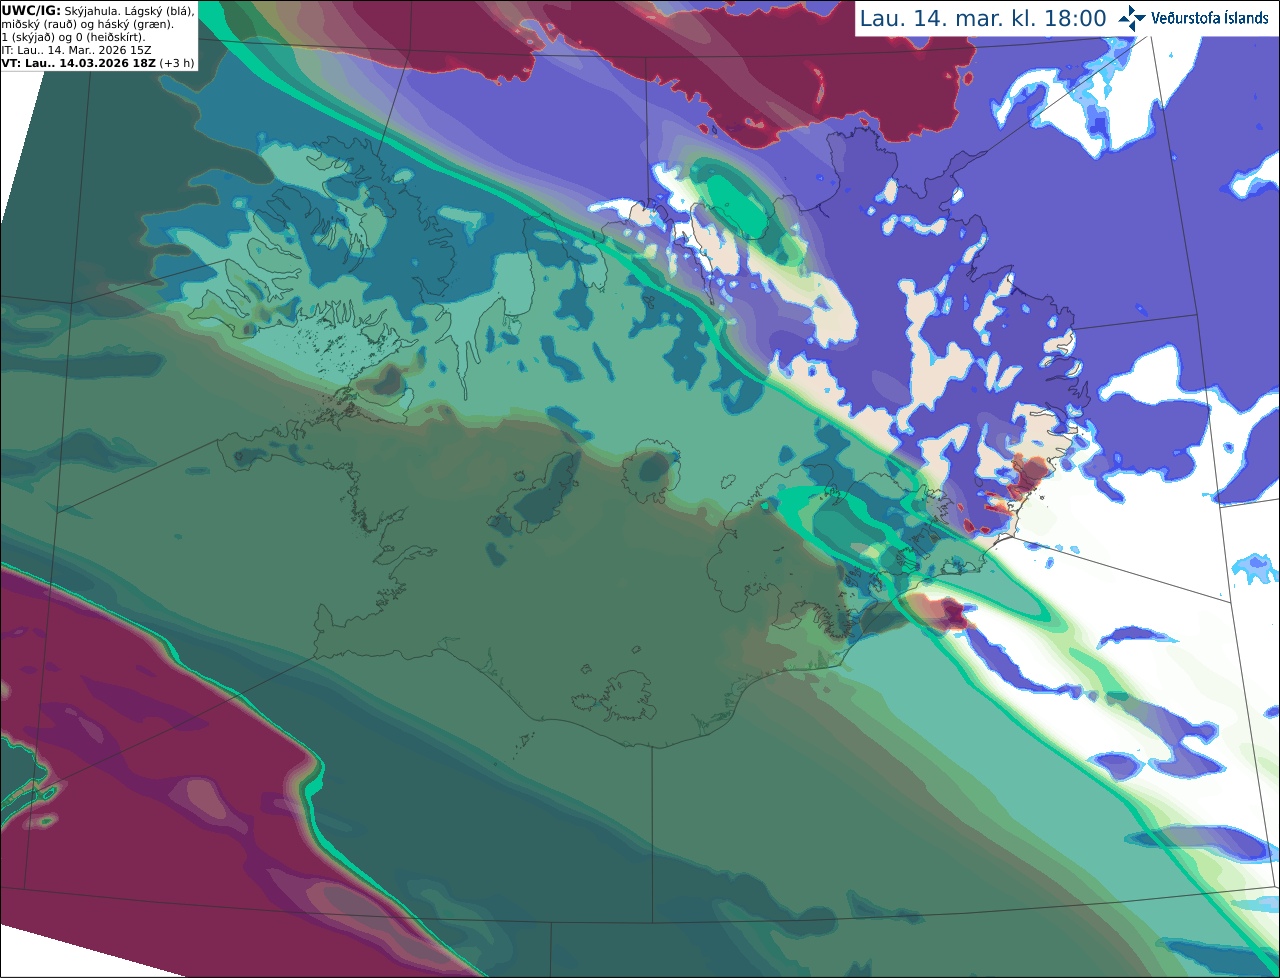The height and width of the screenshot is (978, 1280).
Task: Select the "Lau. 14. mar. kl. 18:00" timestamp
Action: point(983,19)
